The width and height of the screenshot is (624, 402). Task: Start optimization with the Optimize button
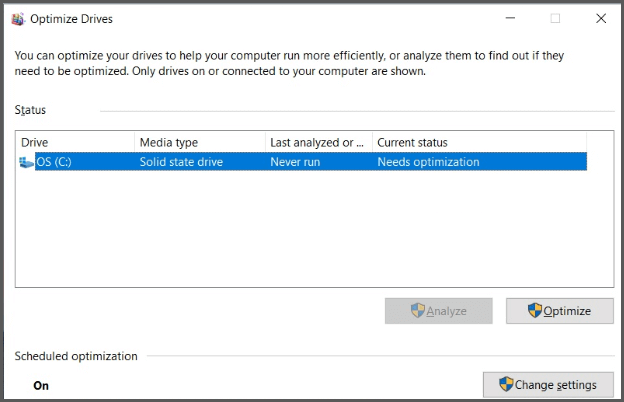(x=560, y=311)
